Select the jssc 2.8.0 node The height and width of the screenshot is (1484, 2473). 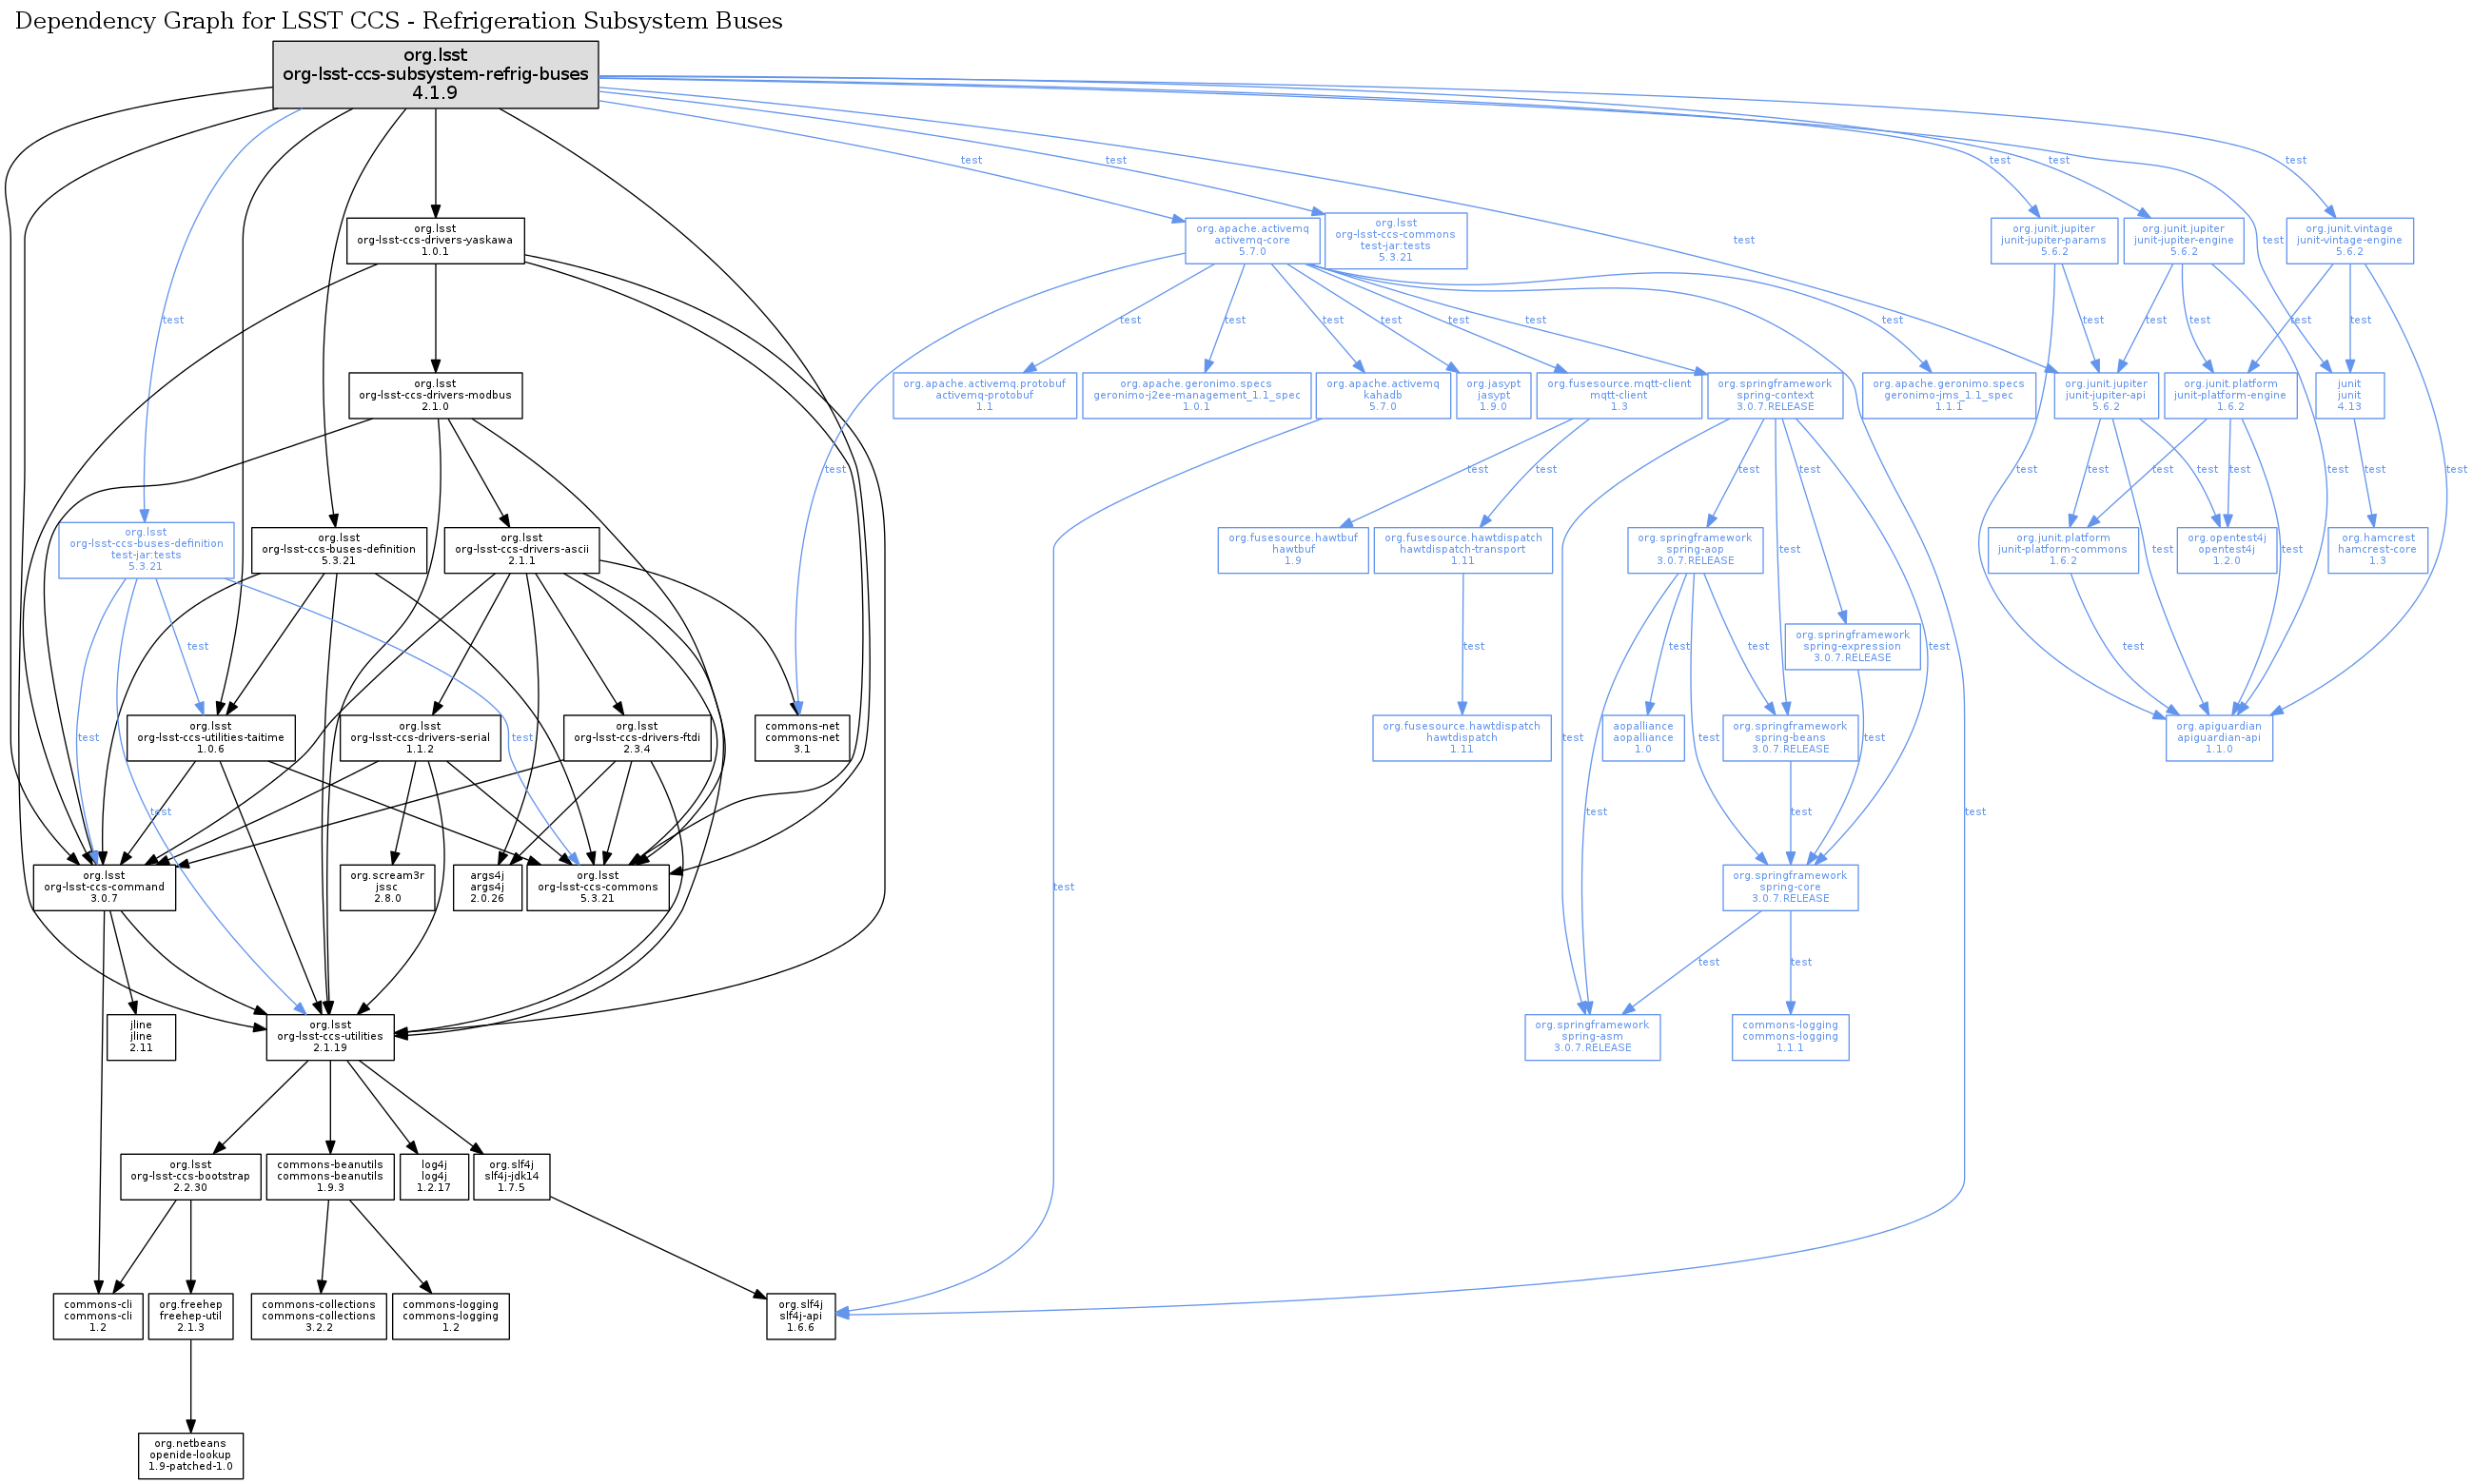tap(387, 886)
